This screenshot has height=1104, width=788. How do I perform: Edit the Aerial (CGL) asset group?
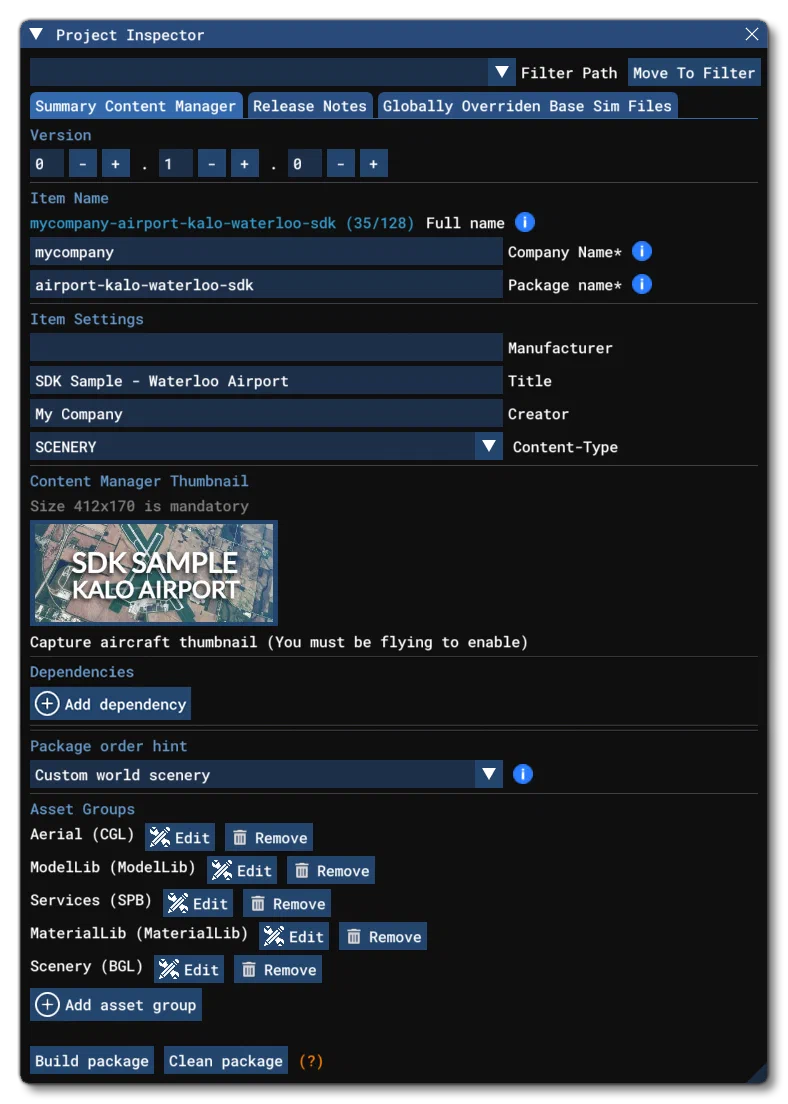click(180, 838)
